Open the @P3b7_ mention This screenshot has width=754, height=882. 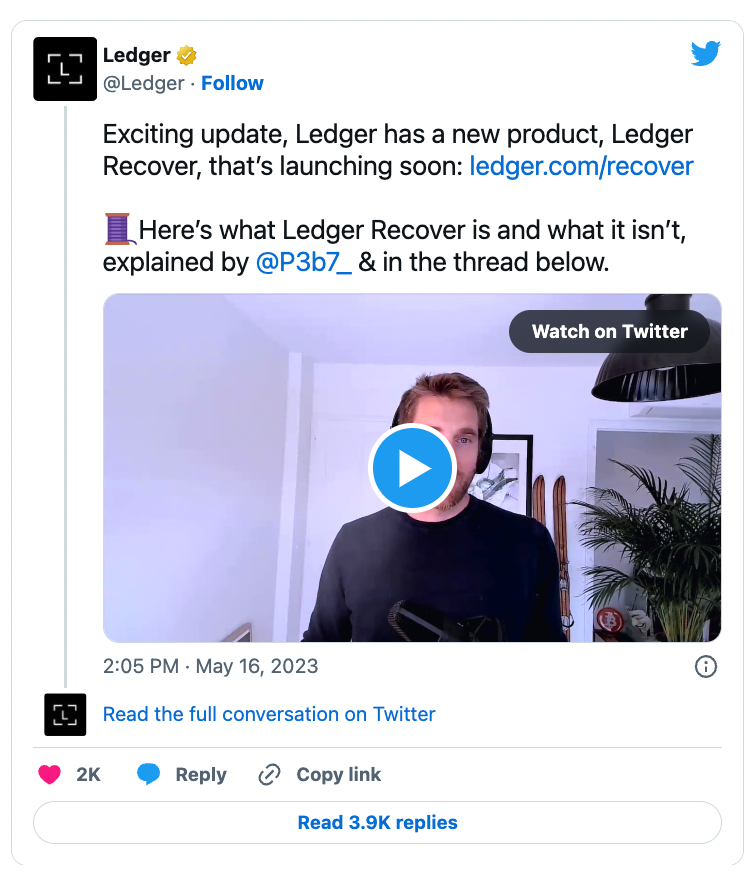[304, 263]
